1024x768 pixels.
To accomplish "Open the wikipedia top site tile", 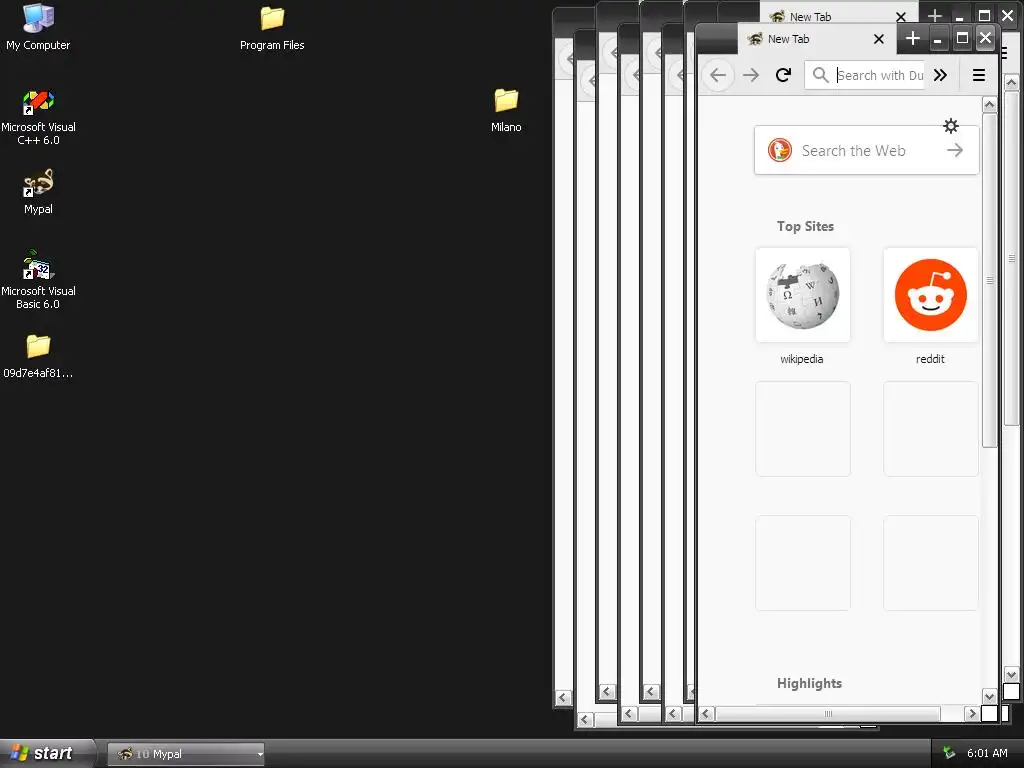I will tap(803, 295).
